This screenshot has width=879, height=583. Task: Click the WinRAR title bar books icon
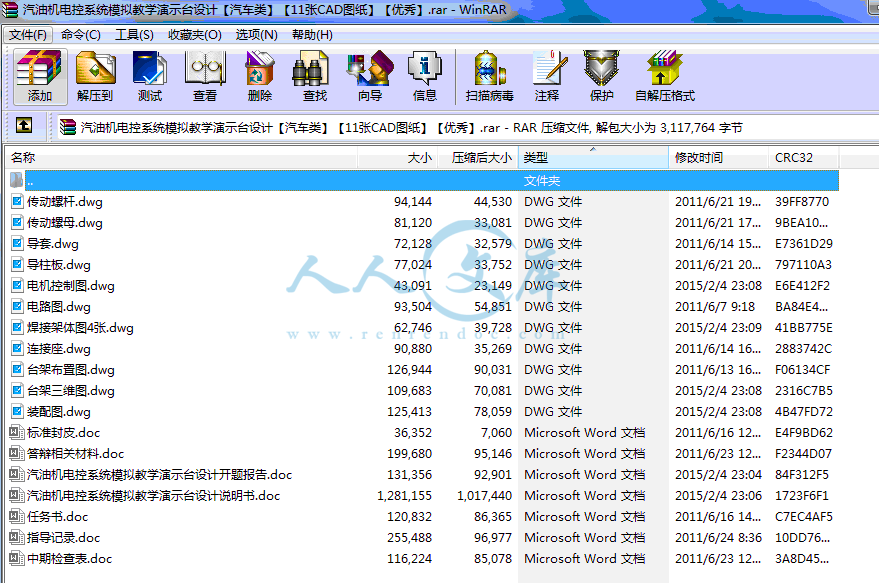10,10
